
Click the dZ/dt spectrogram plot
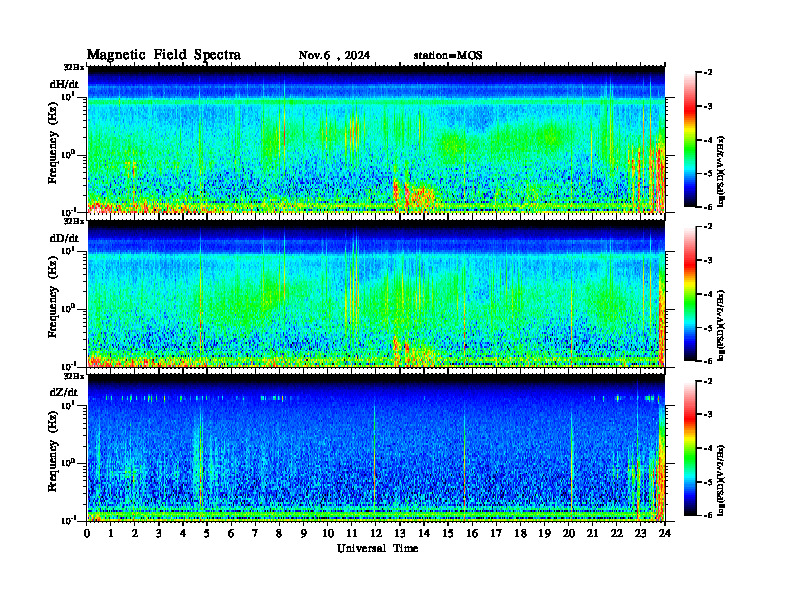pos(376,448)
